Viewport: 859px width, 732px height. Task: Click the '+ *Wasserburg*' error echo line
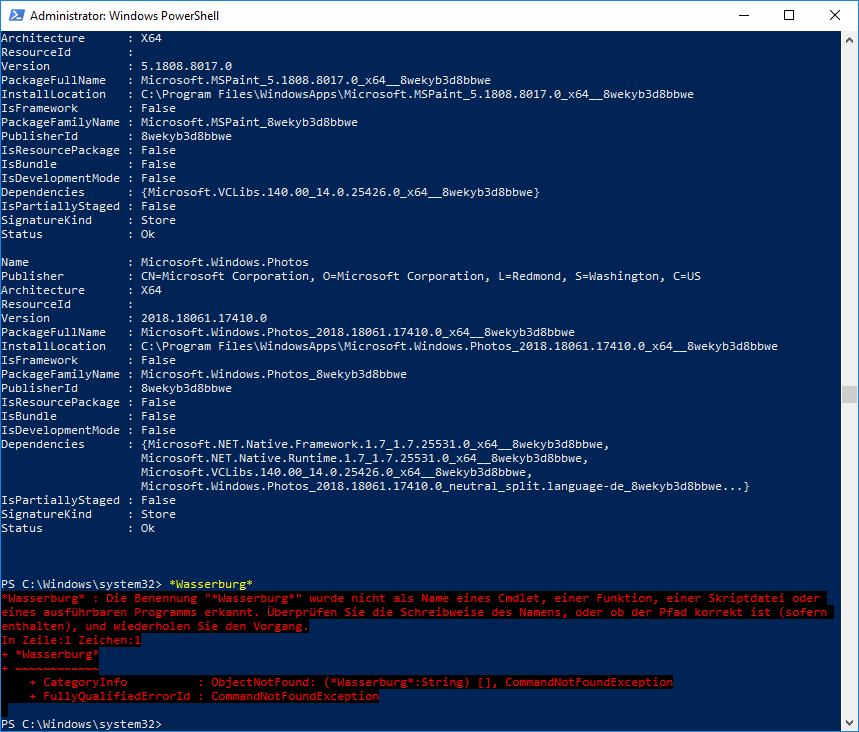[x=50, y=654]
